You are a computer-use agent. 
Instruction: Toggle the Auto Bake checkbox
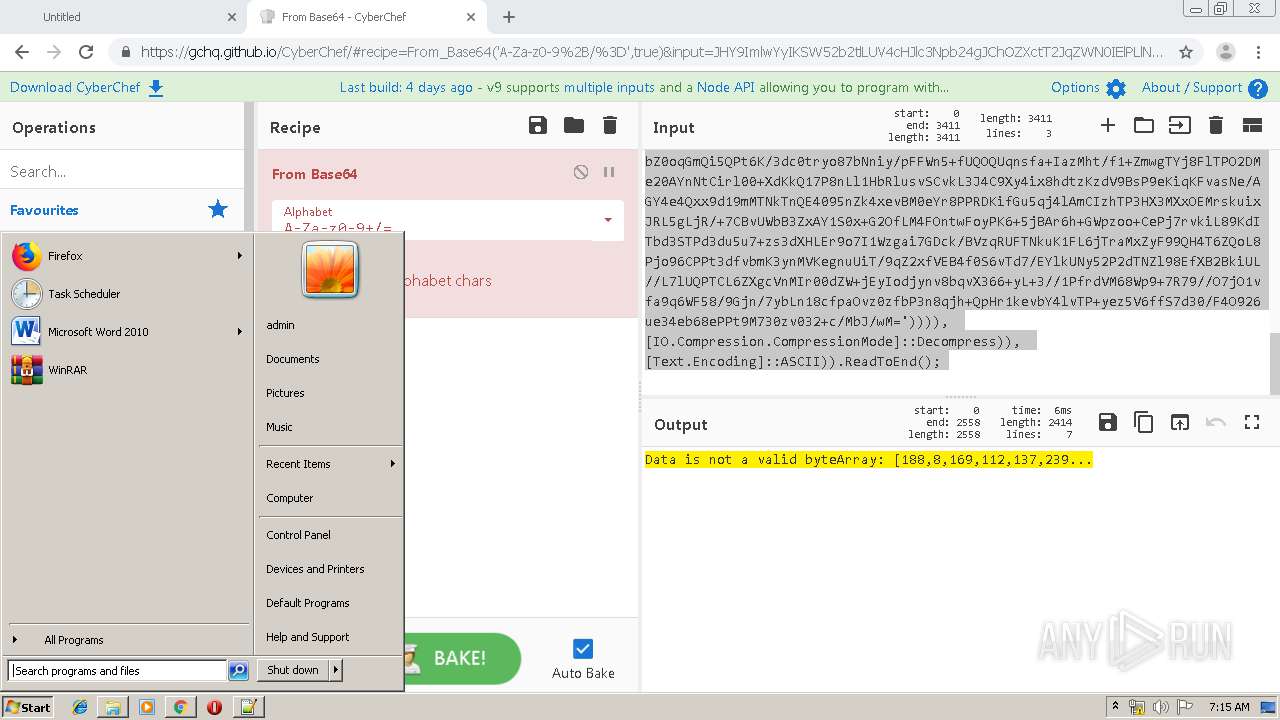(x=583, y=648)
